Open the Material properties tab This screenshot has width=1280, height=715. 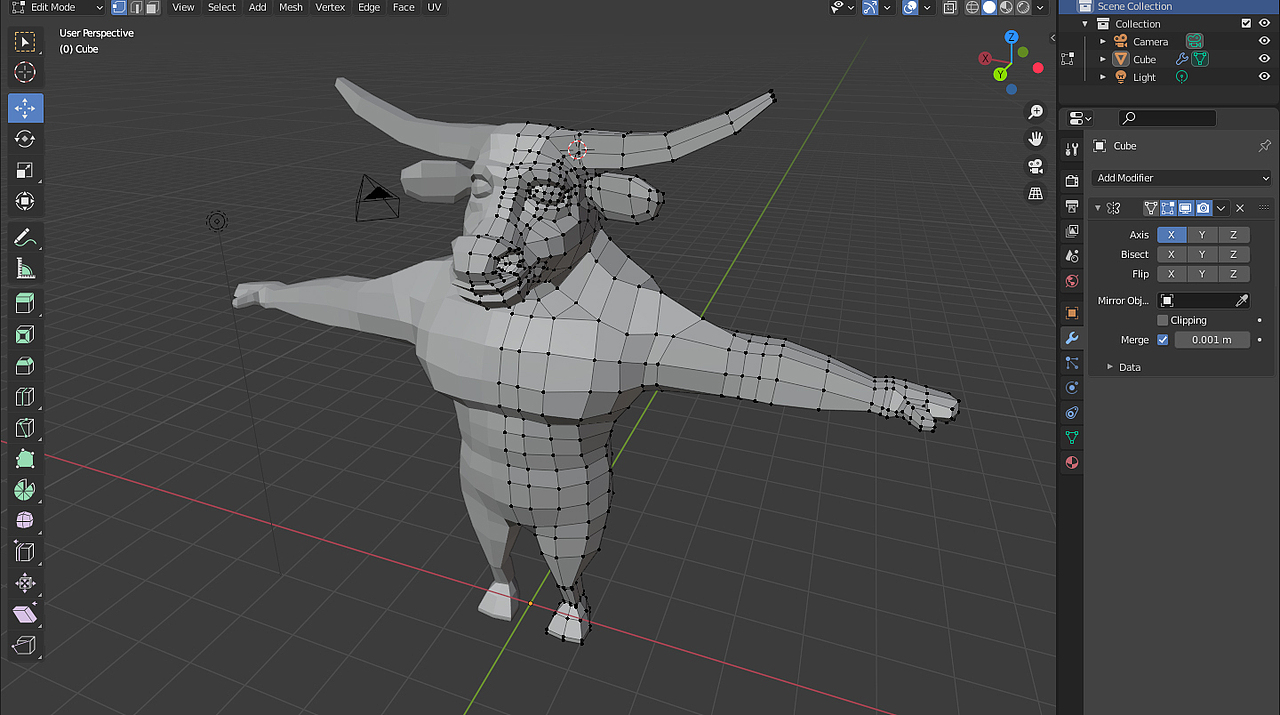[x=1072, y=463]
